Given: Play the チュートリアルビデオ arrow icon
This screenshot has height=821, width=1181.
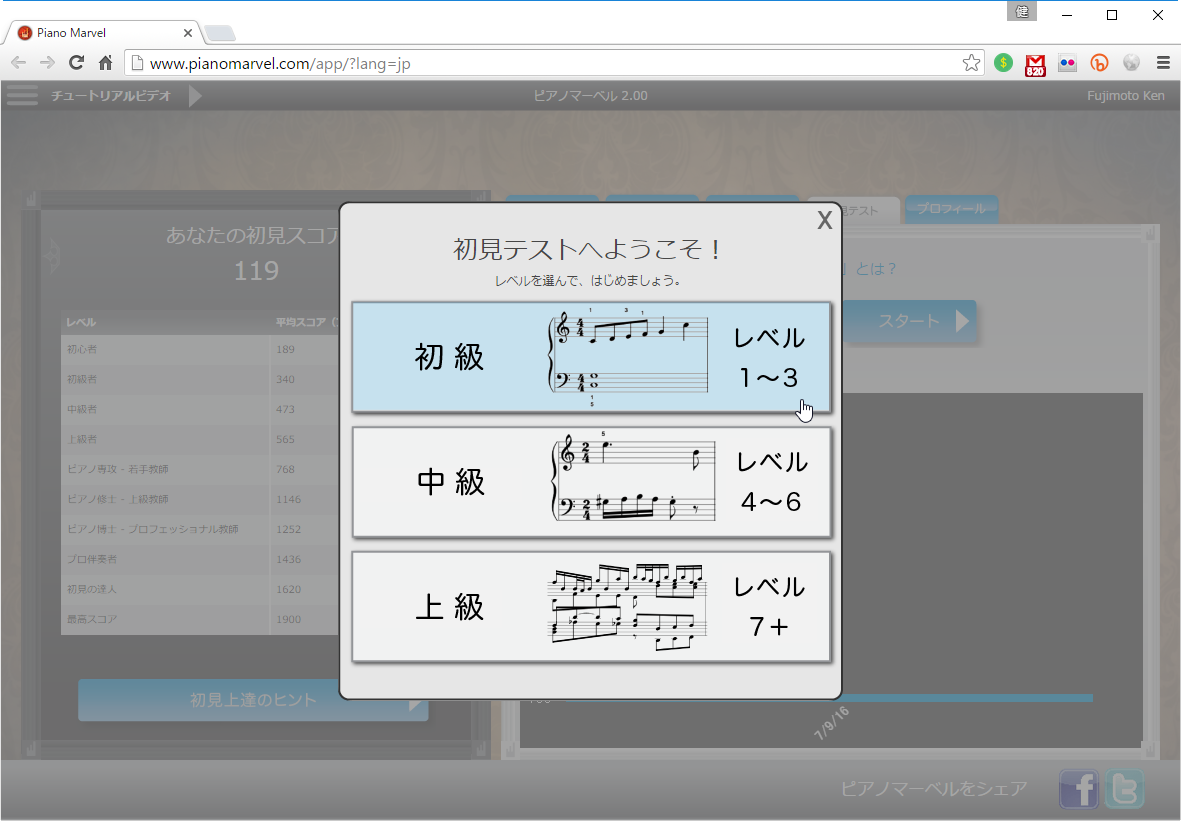Looking at the screenshot, I should (x=195, y=96).
